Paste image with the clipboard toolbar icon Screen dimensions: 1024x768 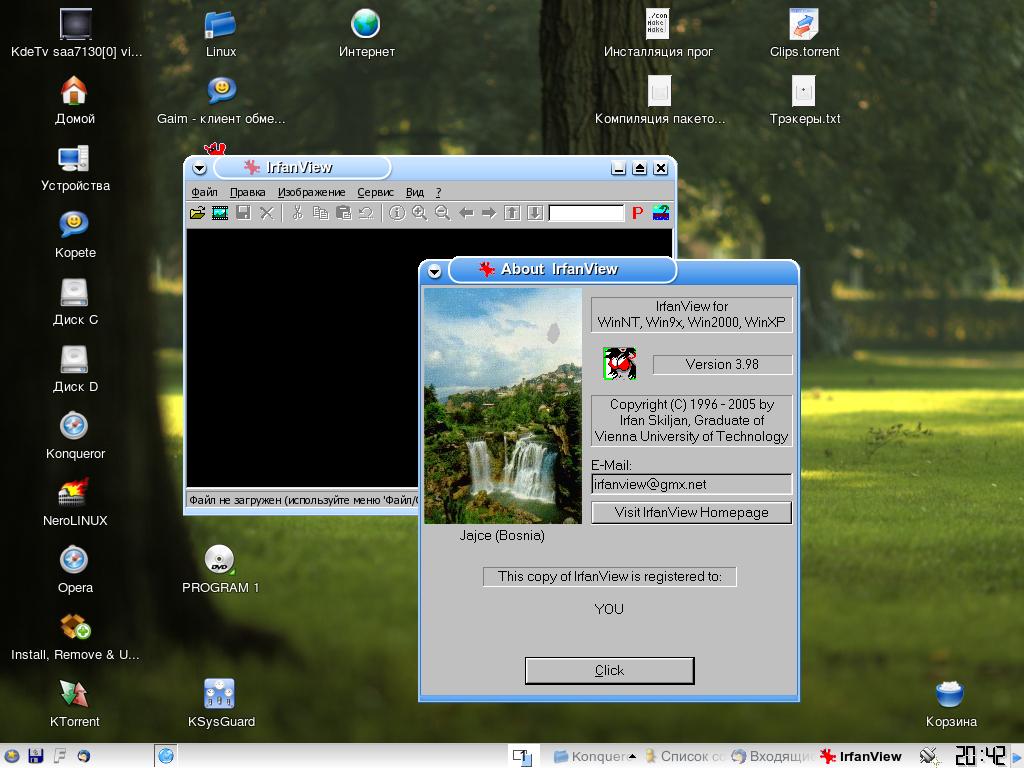[x=344, y=213]
